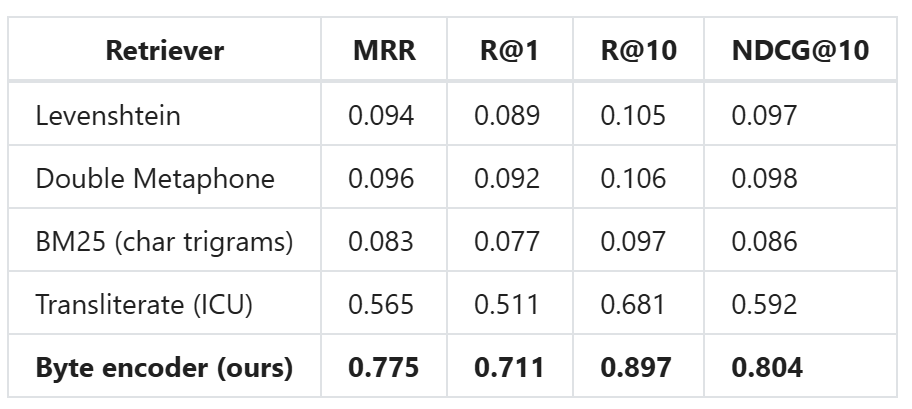Screen dimensions: 912x409
Task: Click BM25 NDCG@10 value 0.086
Action: pos(765,241)
